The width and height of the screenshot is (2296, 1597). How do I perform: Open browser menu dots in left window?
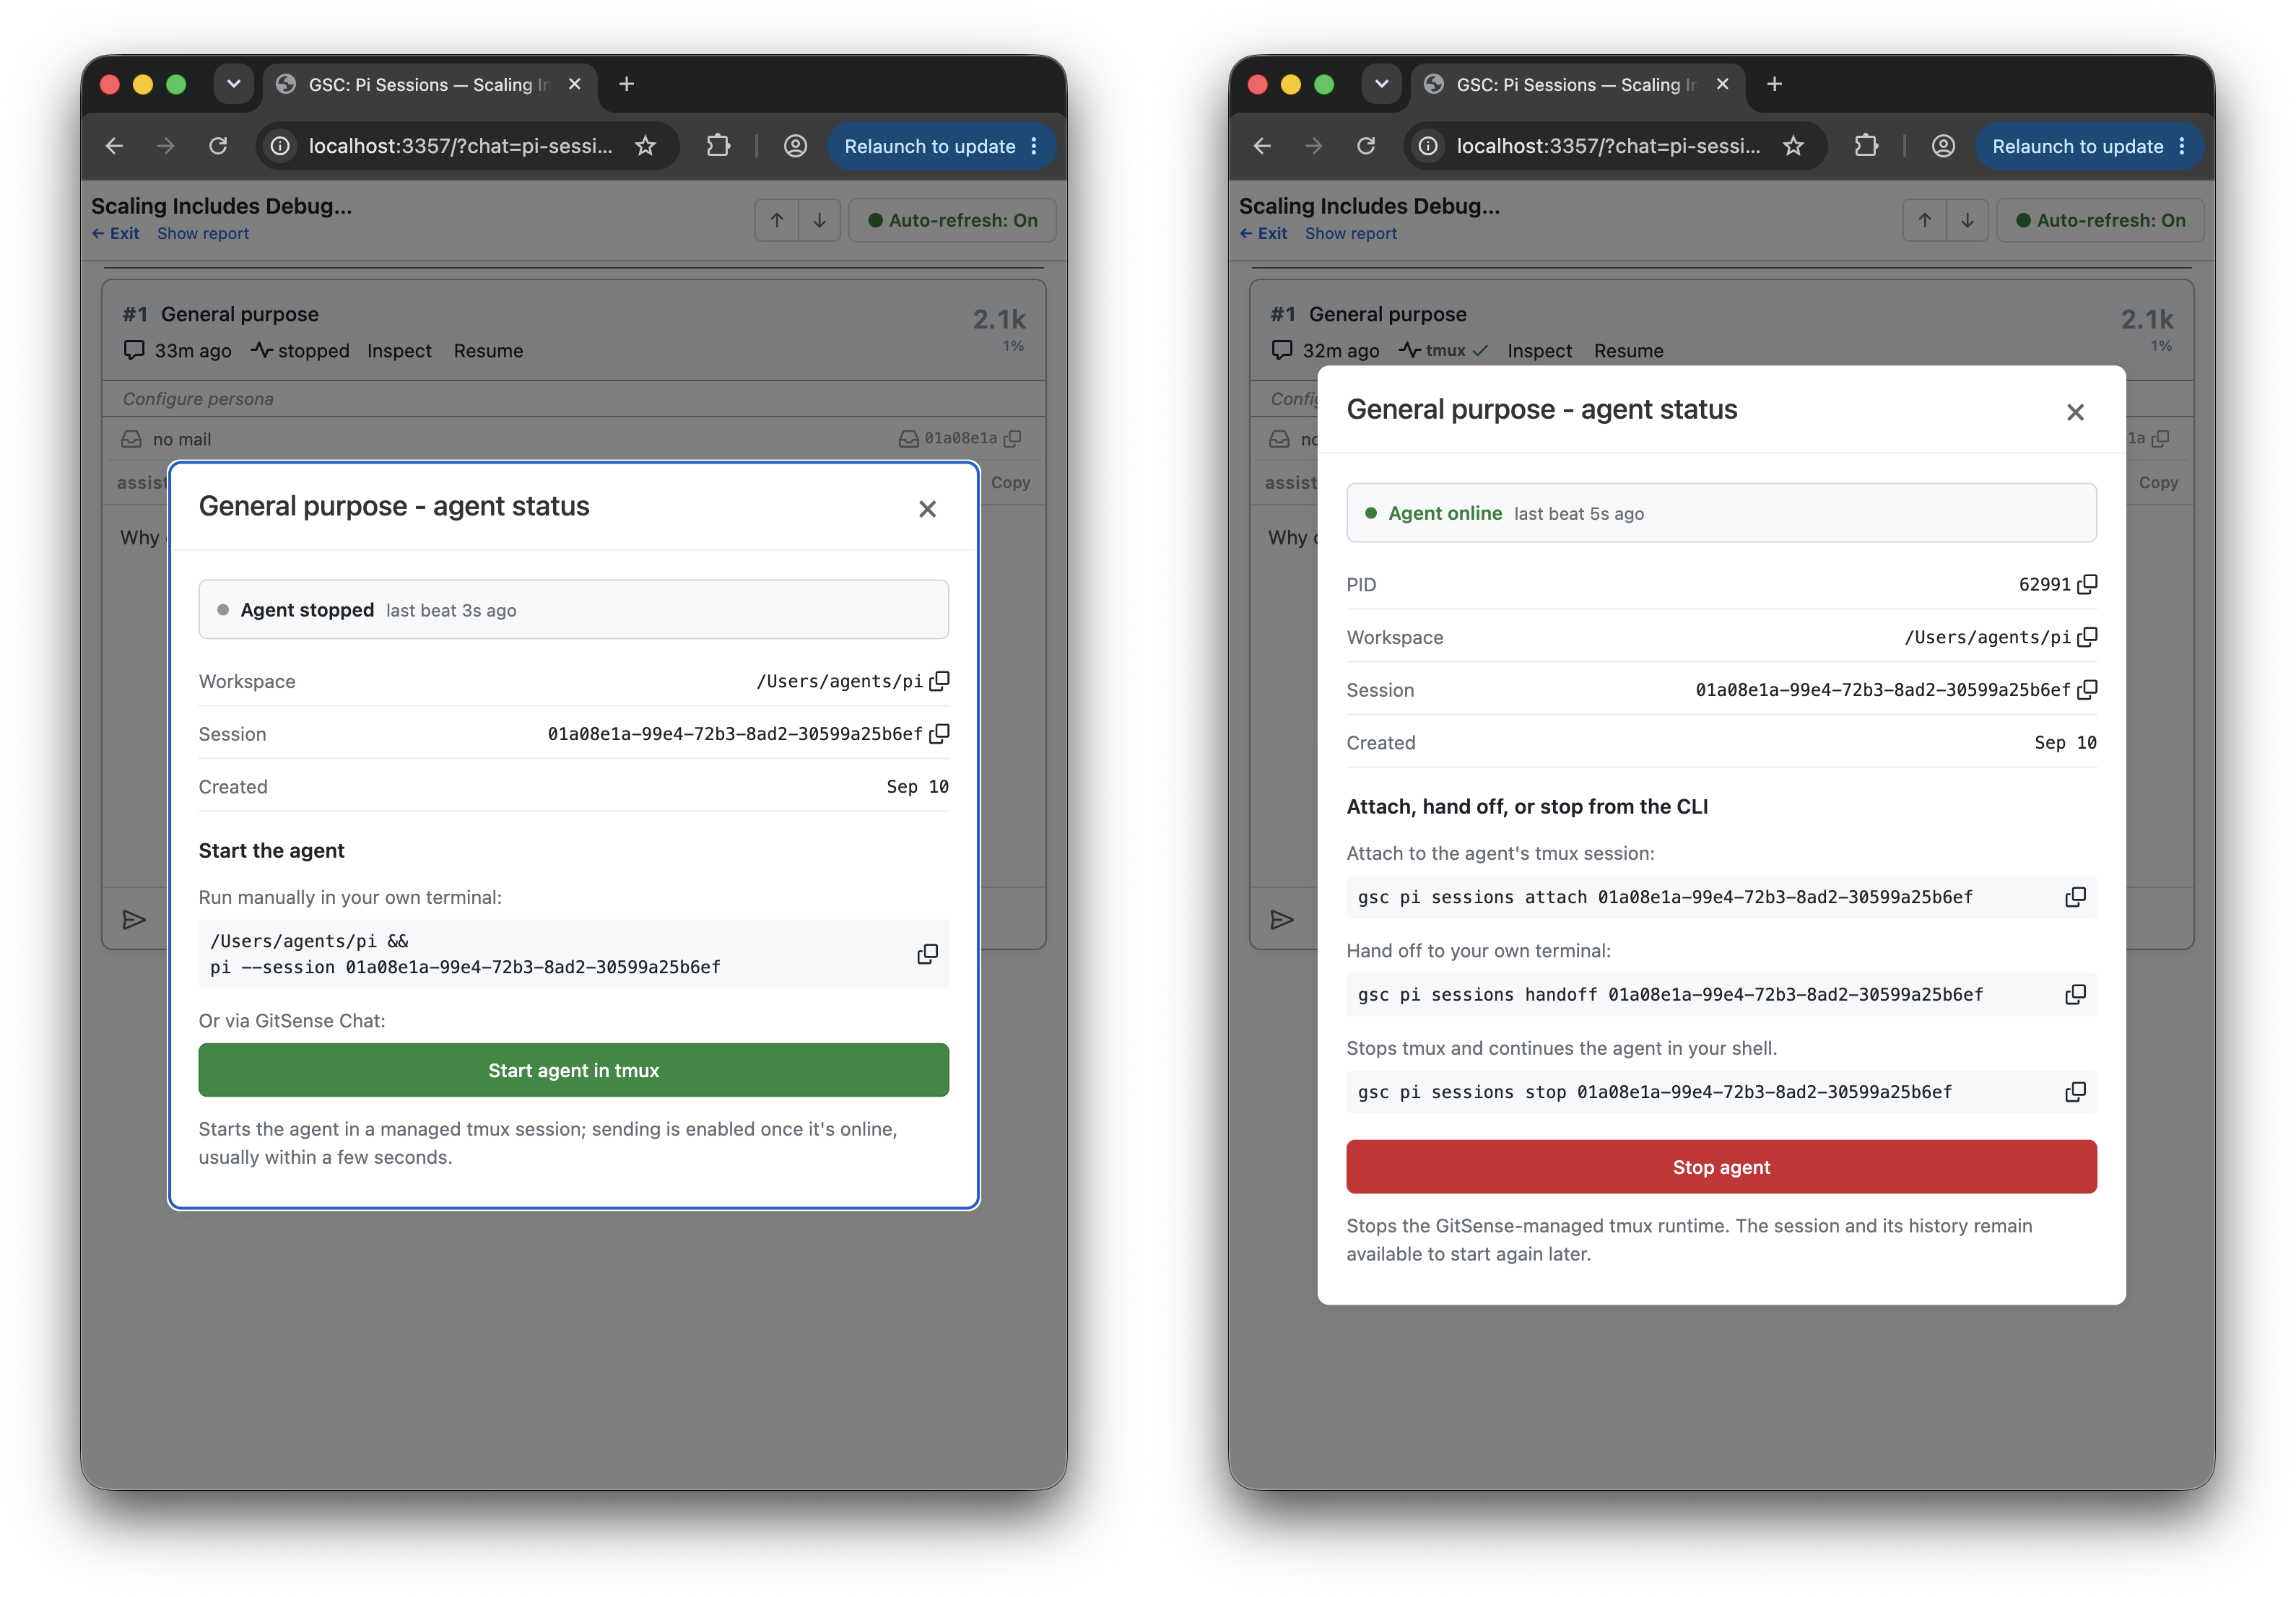tap(1034, 146)
